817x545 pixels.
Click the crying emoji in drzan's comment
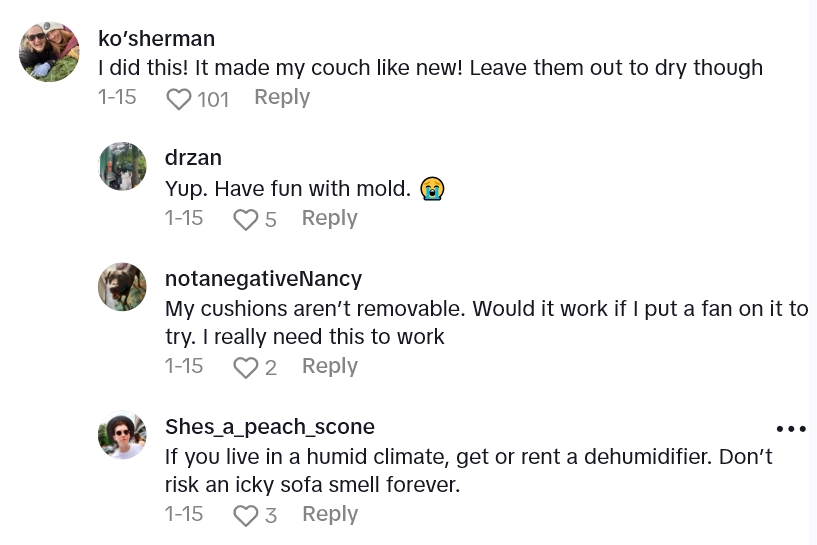(x=432, y=188)
